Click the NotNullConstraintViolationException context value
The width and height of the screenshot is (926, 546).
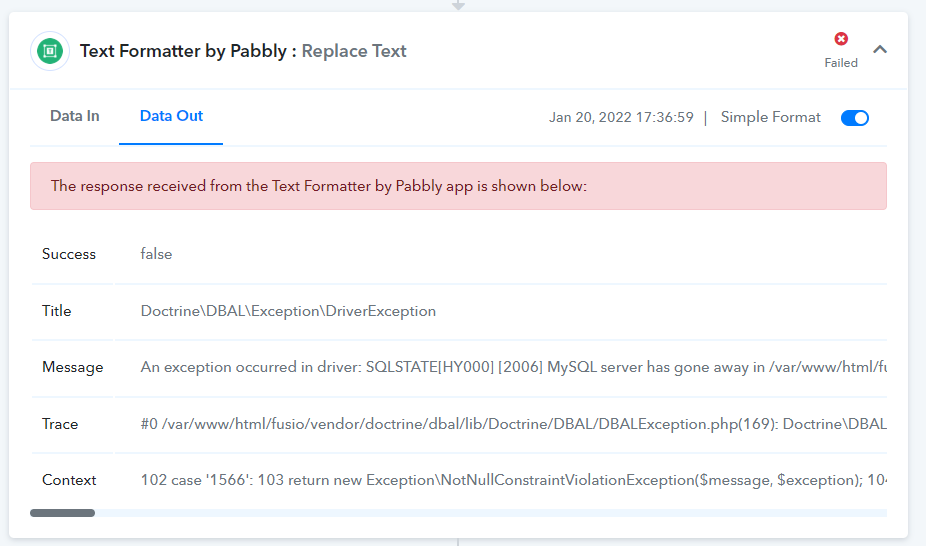pyautogui.click(x=513, y=480)
